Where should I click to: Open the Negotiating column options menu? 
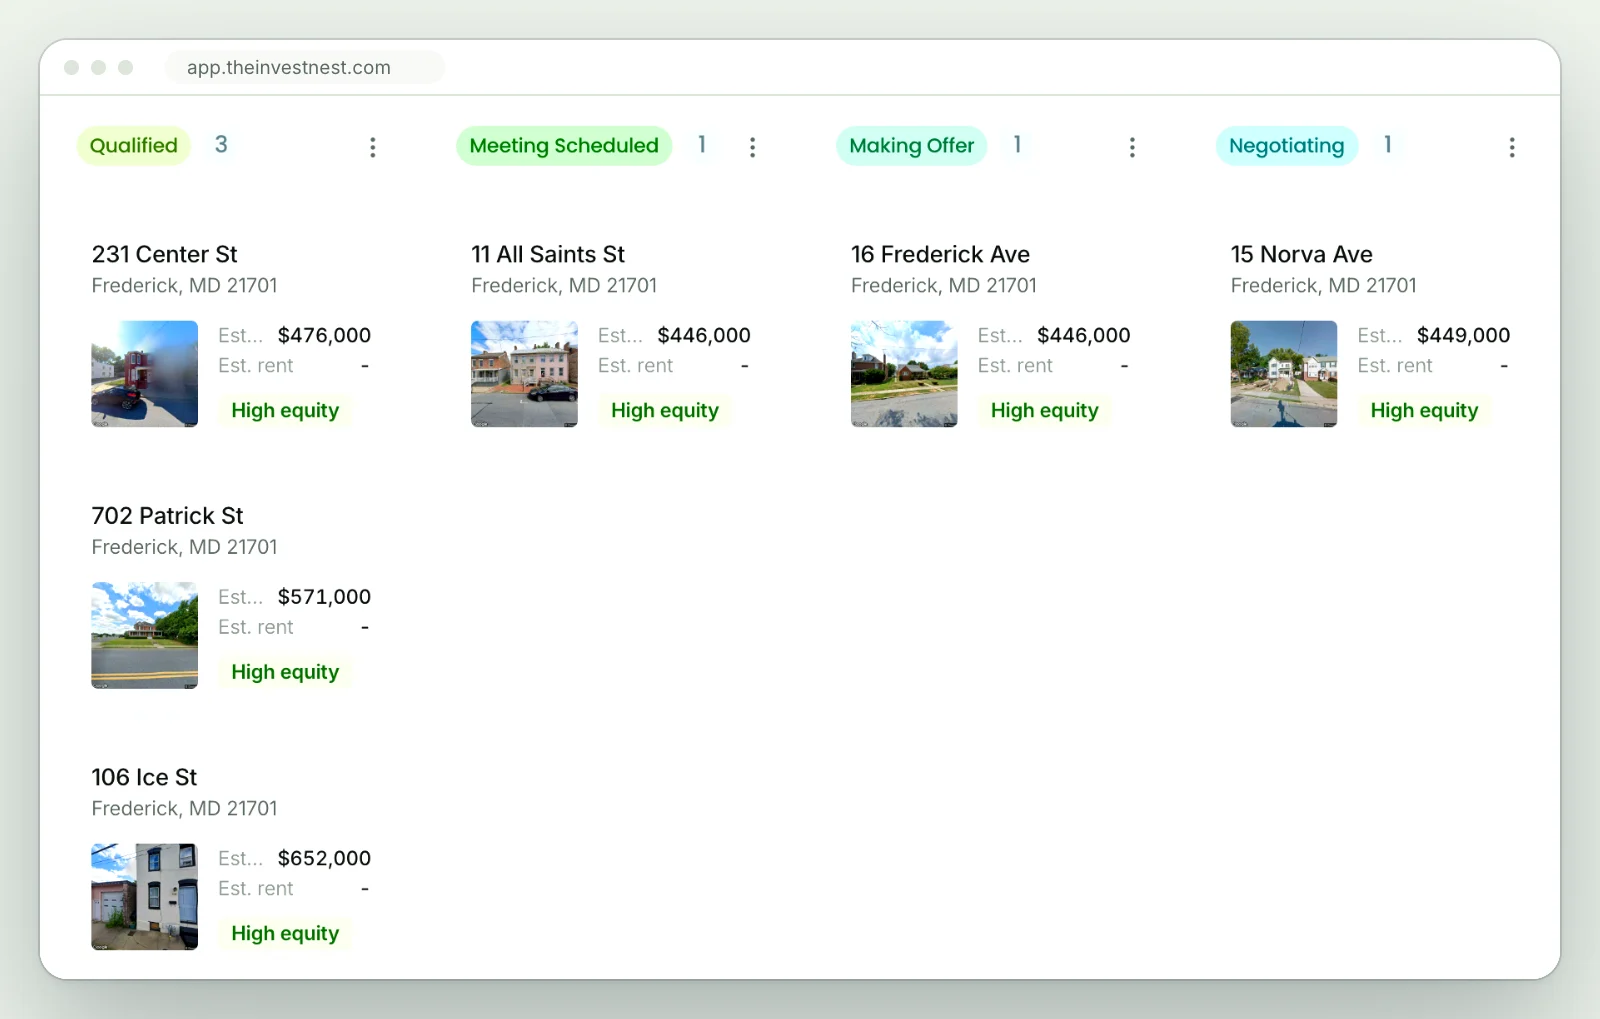pyautogui.click(x=1512, y=148)
